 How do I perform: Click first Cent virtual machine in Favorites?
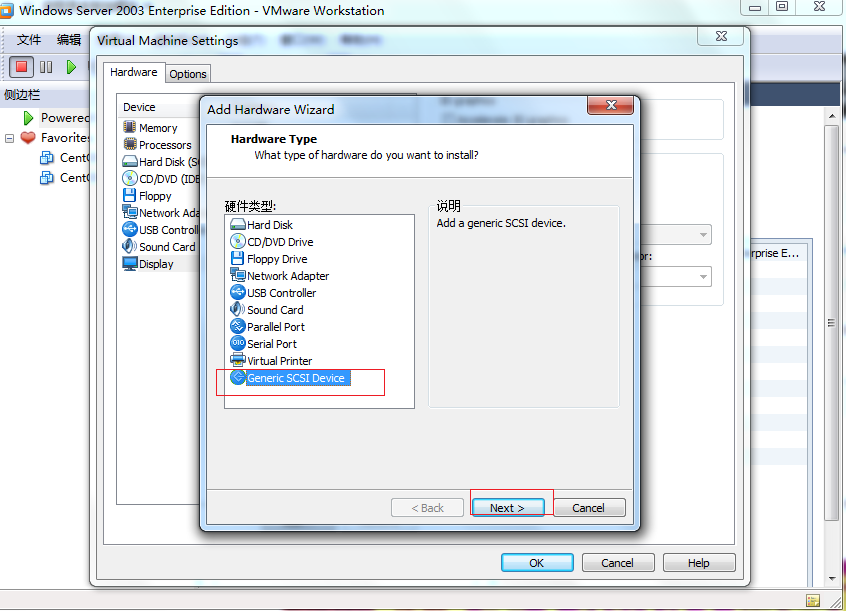67,158
